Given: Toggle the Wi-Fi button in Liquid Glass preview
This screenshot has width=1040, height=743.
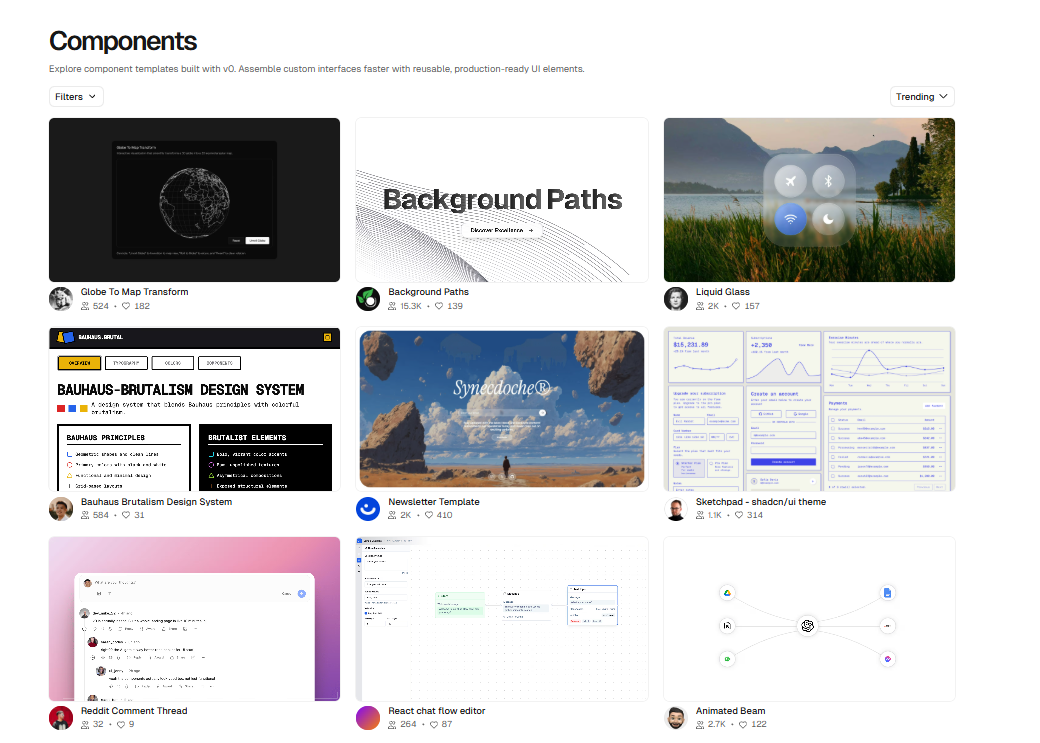Looking at the screenshot, I should pos(791,219).
